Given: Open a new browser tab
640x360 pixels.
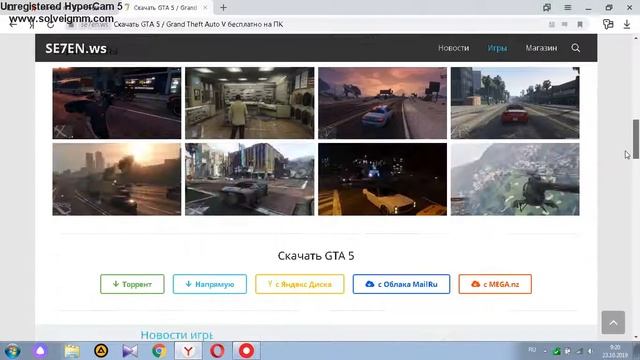Looking at the screenshot, I should 223,7.
